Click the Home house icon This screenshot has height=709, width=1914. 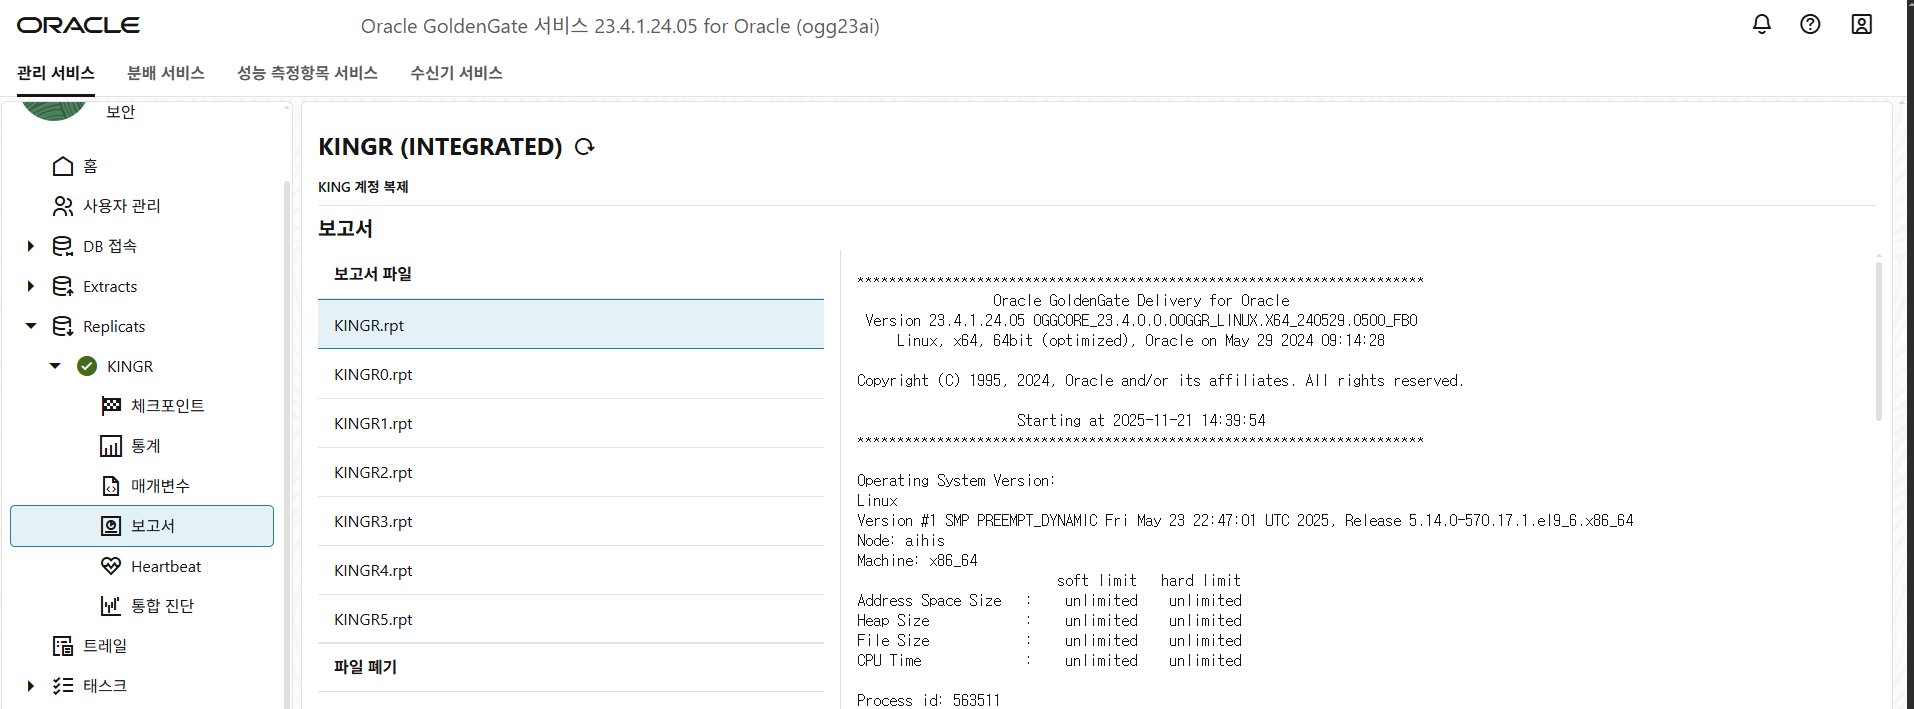pos(63,166)
